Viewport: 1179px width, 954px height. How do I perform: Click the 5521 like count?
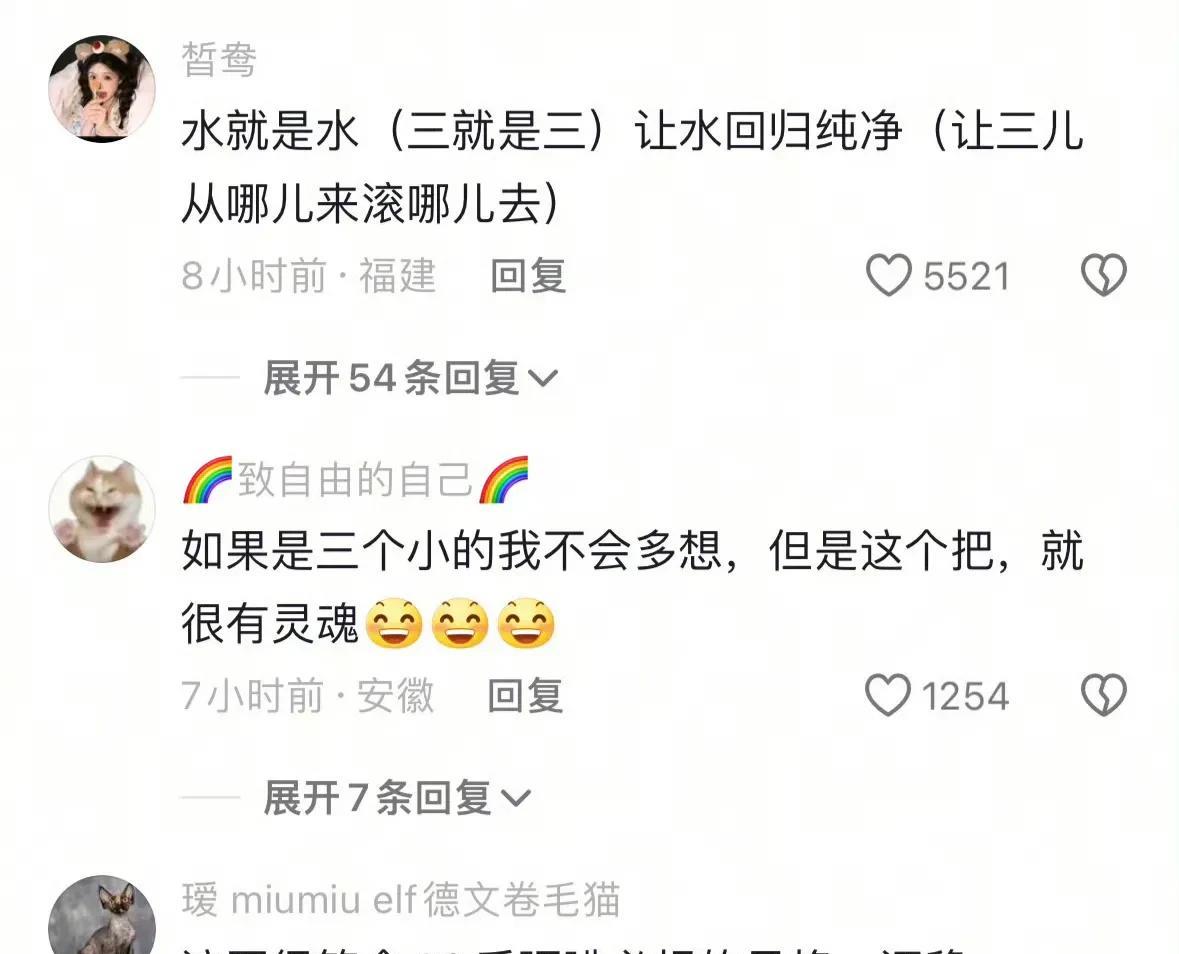(x=966, y=276)
